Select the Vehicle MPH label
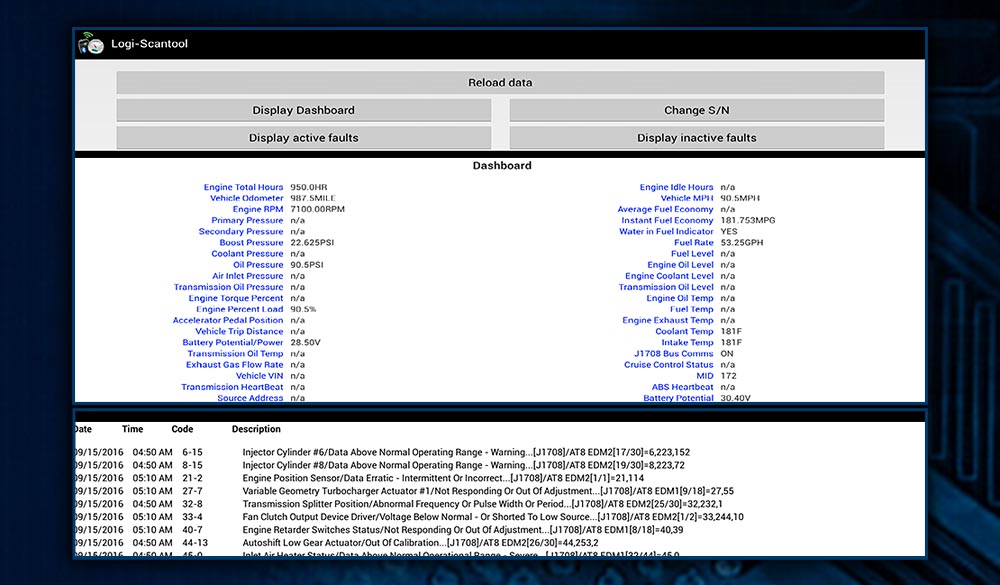The width and height of the screenshot is (1000, 585). click(x=687, y=198)
